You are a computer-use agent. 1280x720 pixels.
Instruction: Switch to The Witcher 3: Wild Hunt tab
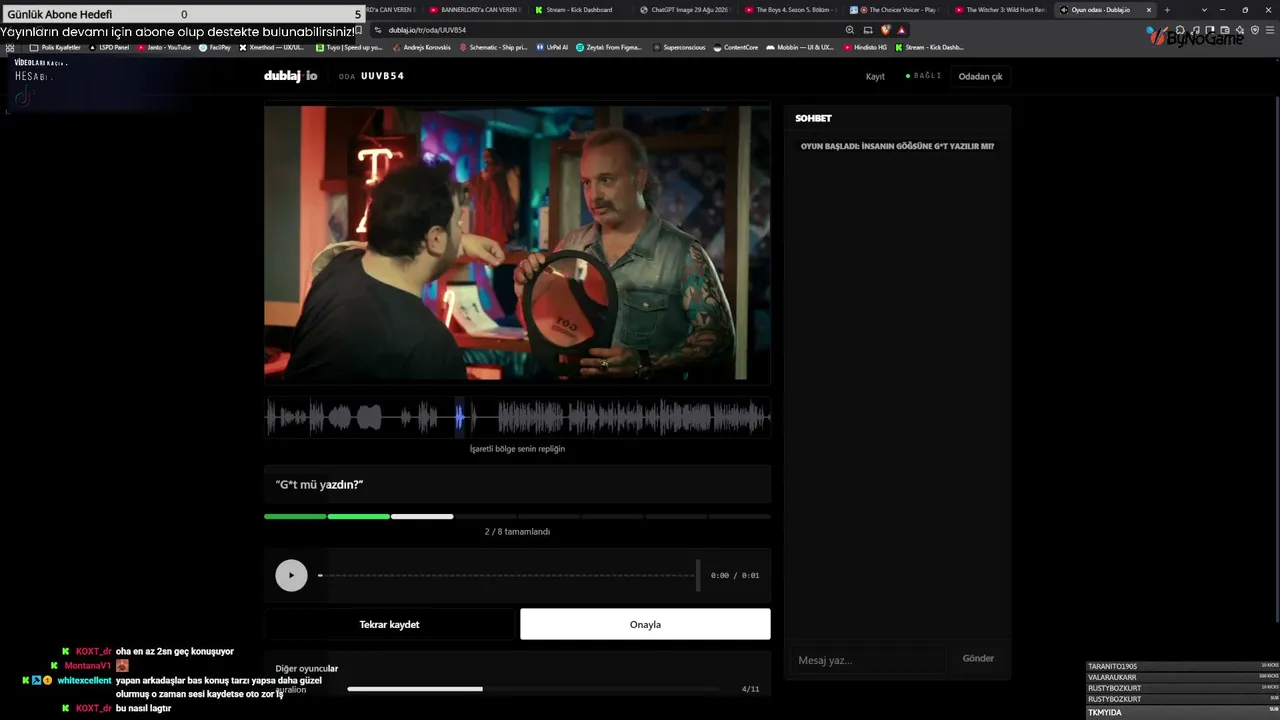coord(999,10)
